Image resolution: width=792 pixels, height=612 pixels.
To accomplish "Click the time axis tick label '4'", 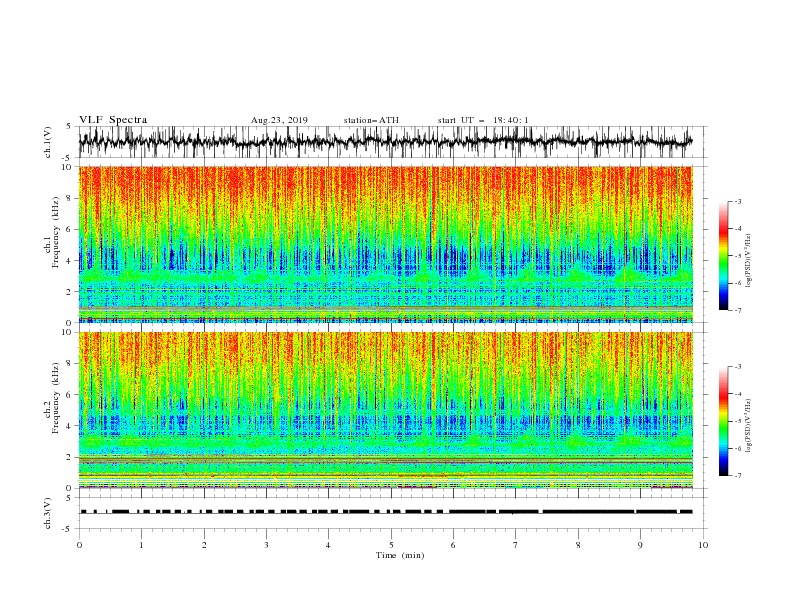I will coord(328,545).
